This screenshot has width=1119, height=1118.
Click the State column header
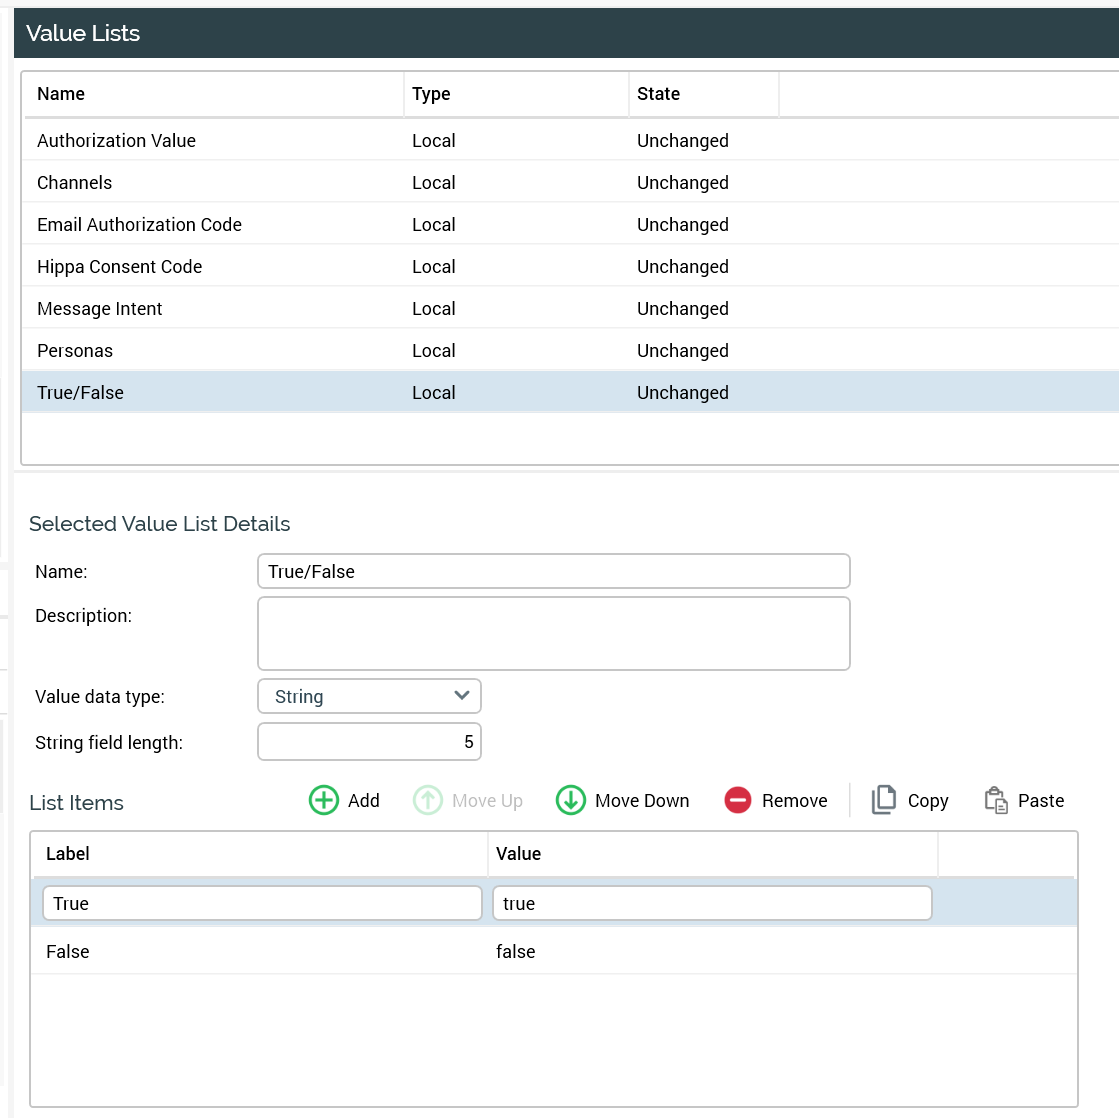pyautogui.click(x=658, y=94)
